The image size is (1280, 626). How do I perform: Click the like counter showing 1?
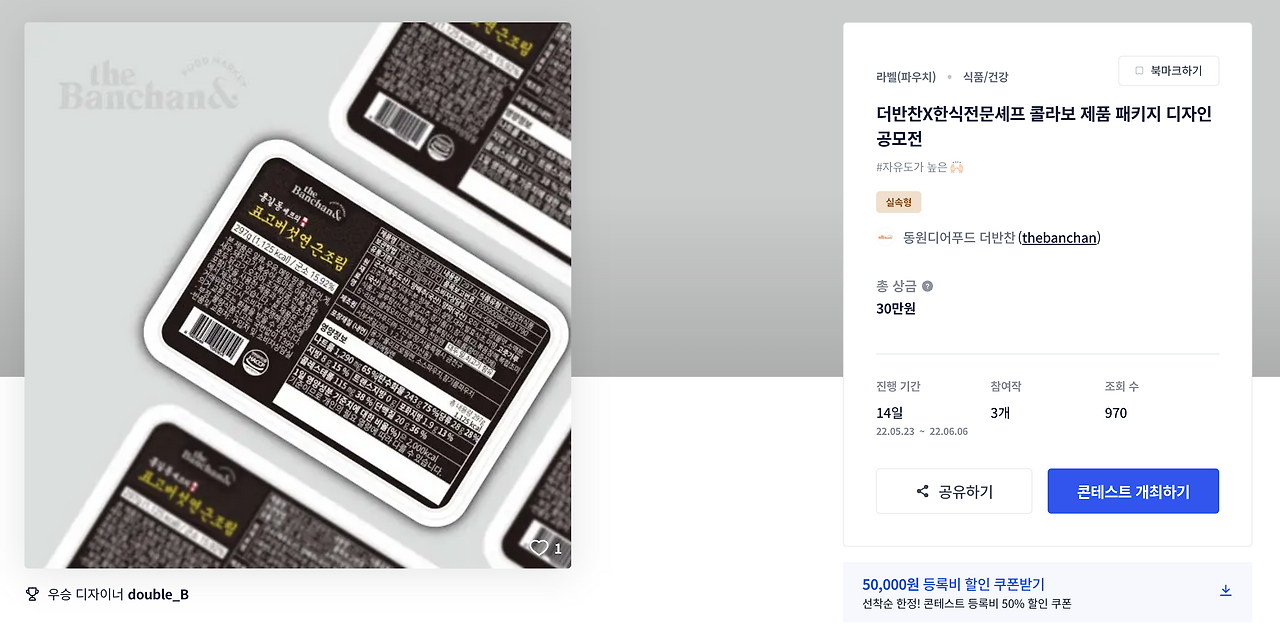(558, 548)
